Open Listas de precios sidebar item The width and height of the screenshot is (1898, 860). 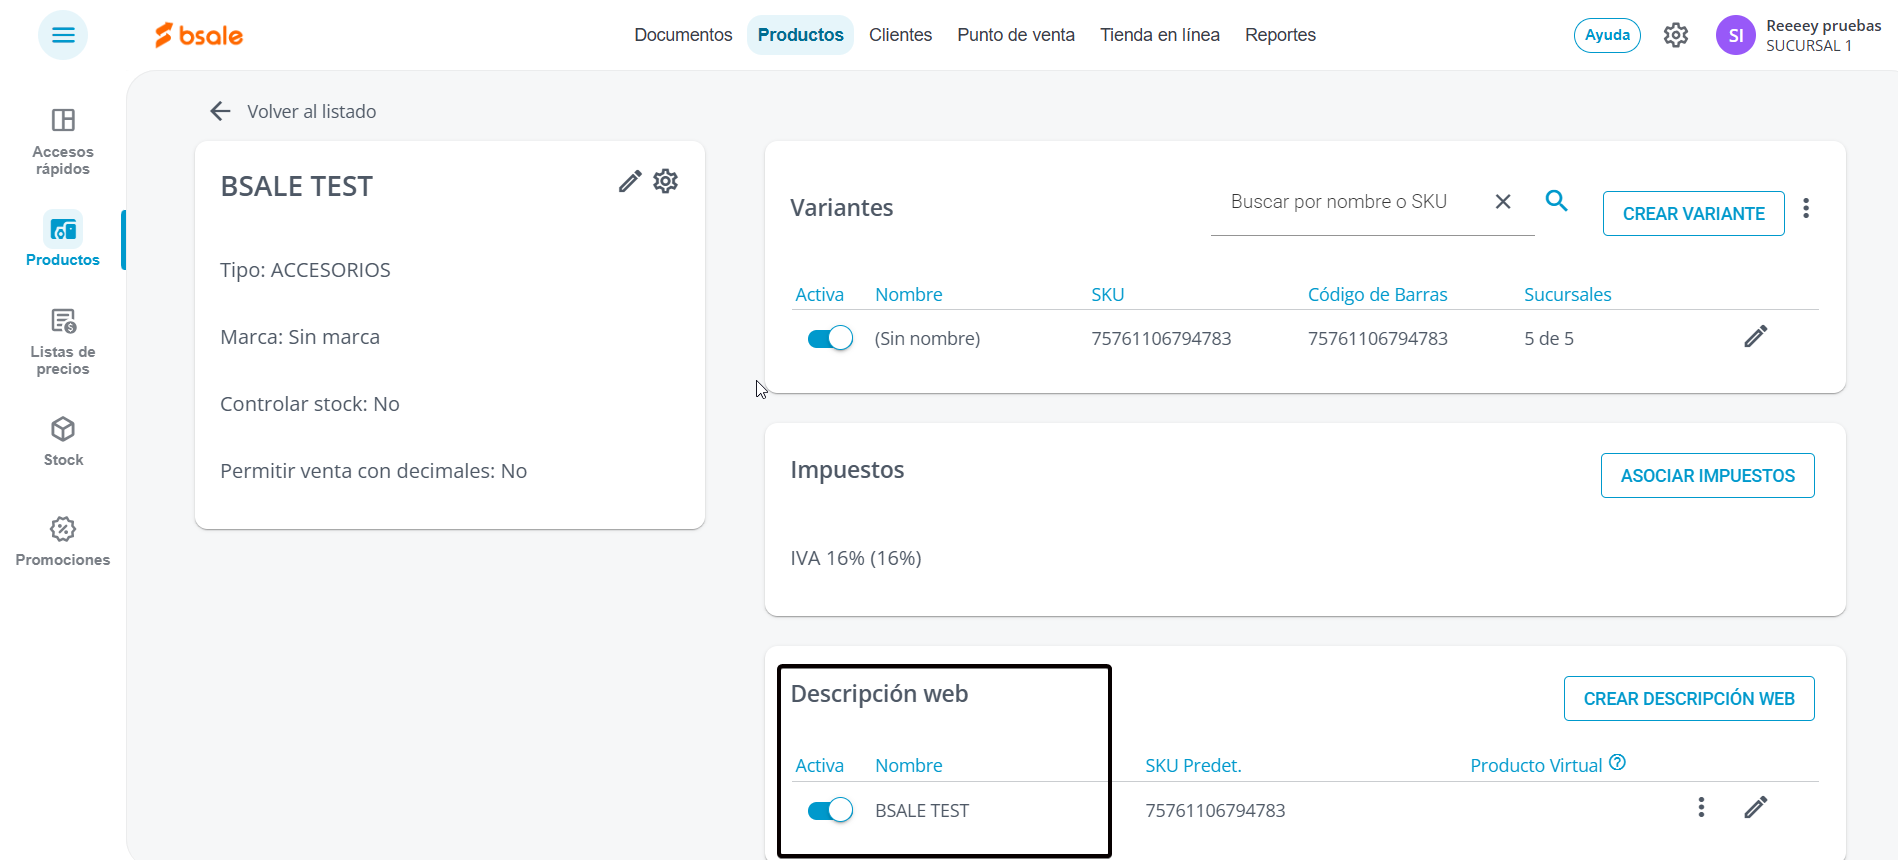click(63, 341)
